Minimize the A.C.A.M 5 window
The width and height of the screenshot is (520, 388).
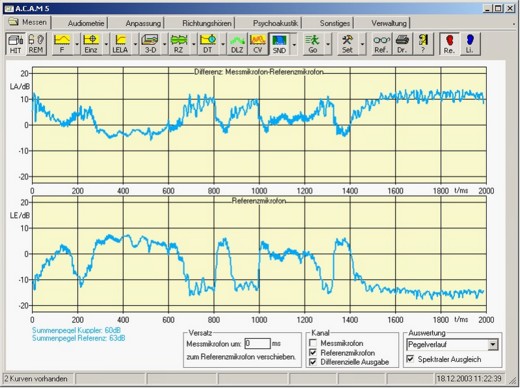pos(488,8)
